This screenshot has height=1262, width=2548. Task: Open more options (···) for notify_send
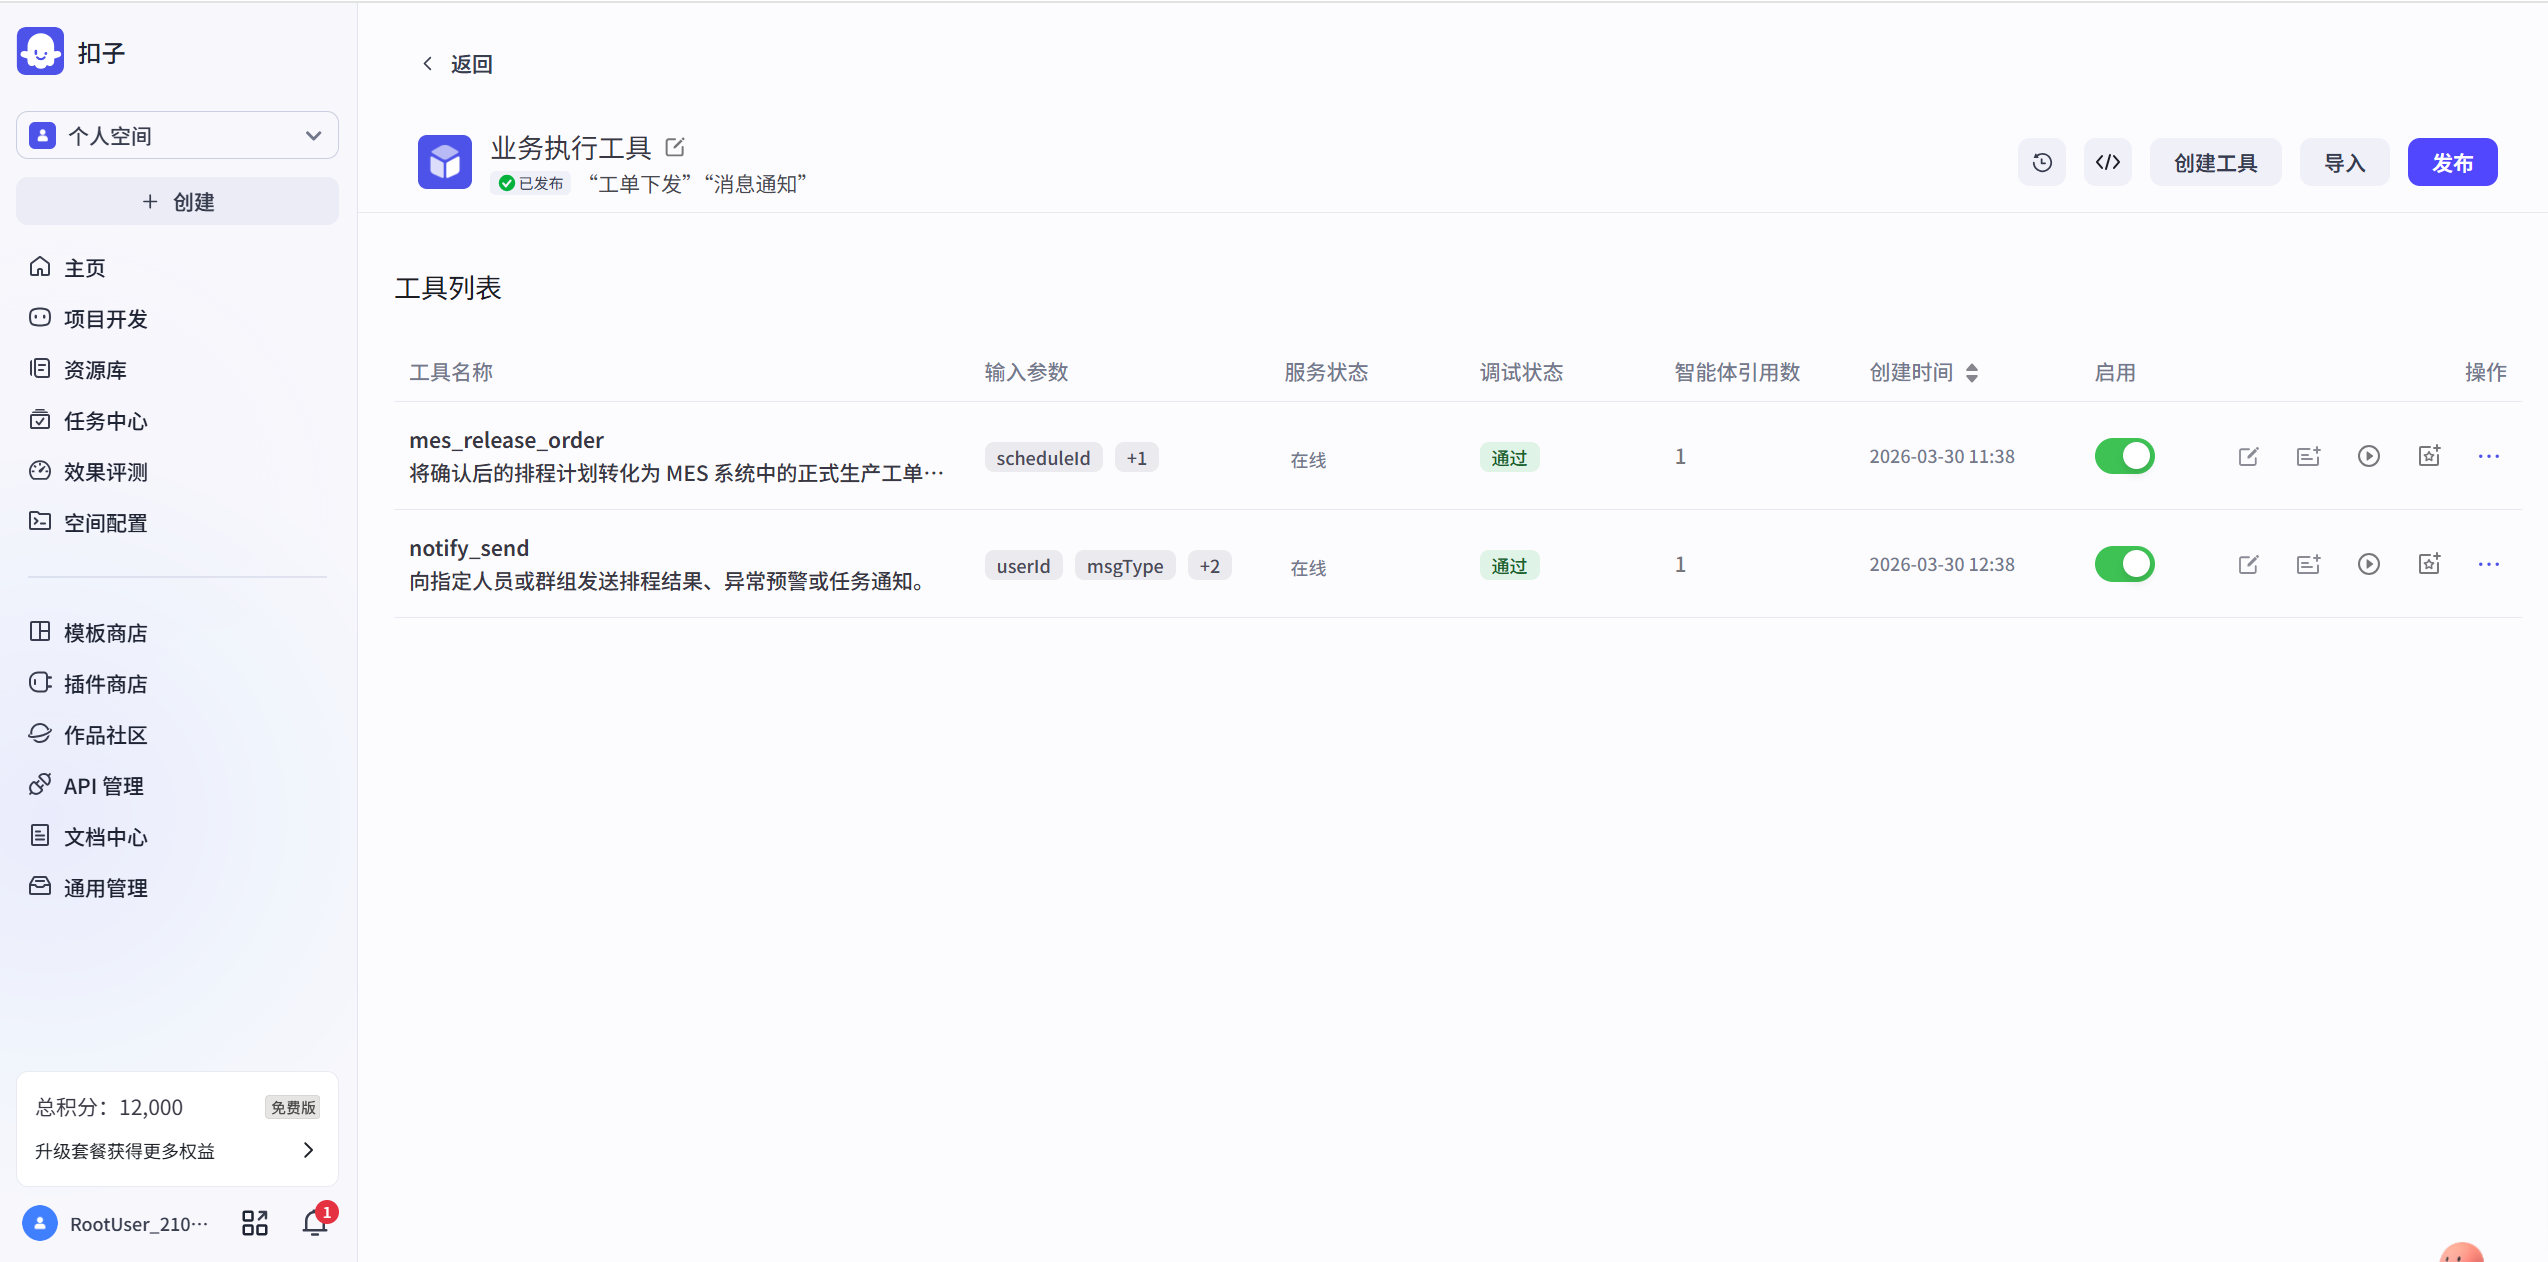point(2489,564)
